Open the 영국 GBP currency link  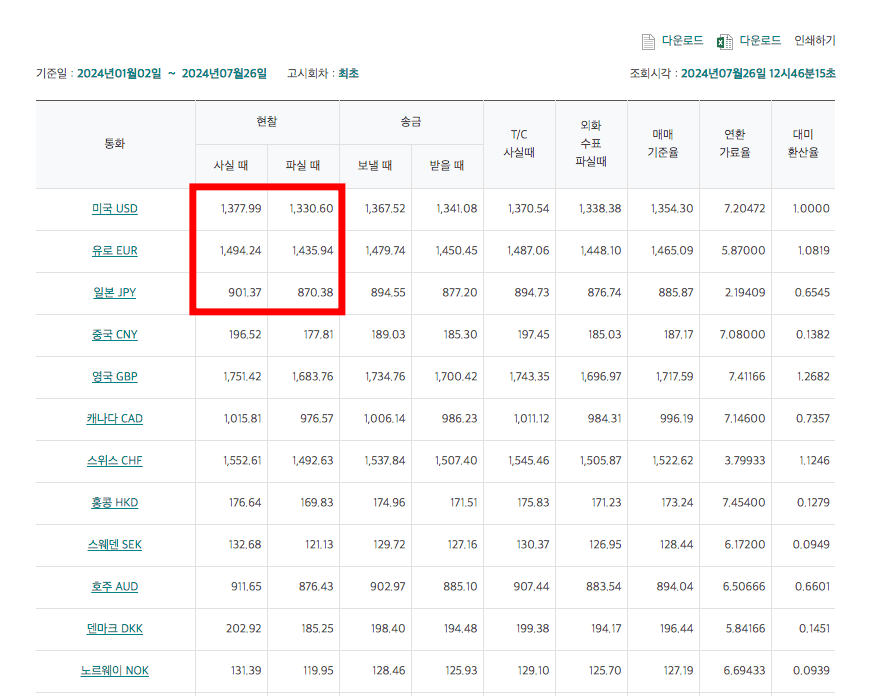point(115,377)
